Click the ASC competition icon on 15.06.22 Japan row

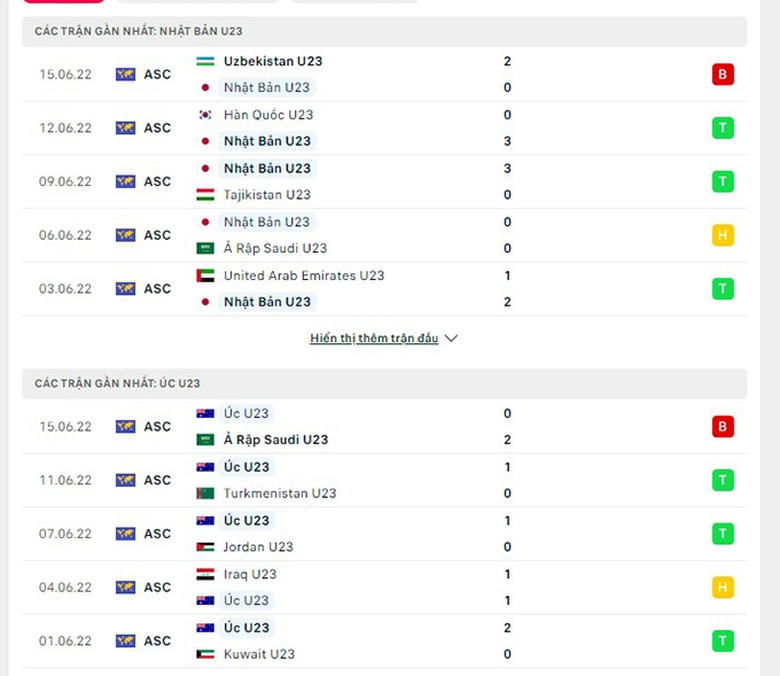125,75
